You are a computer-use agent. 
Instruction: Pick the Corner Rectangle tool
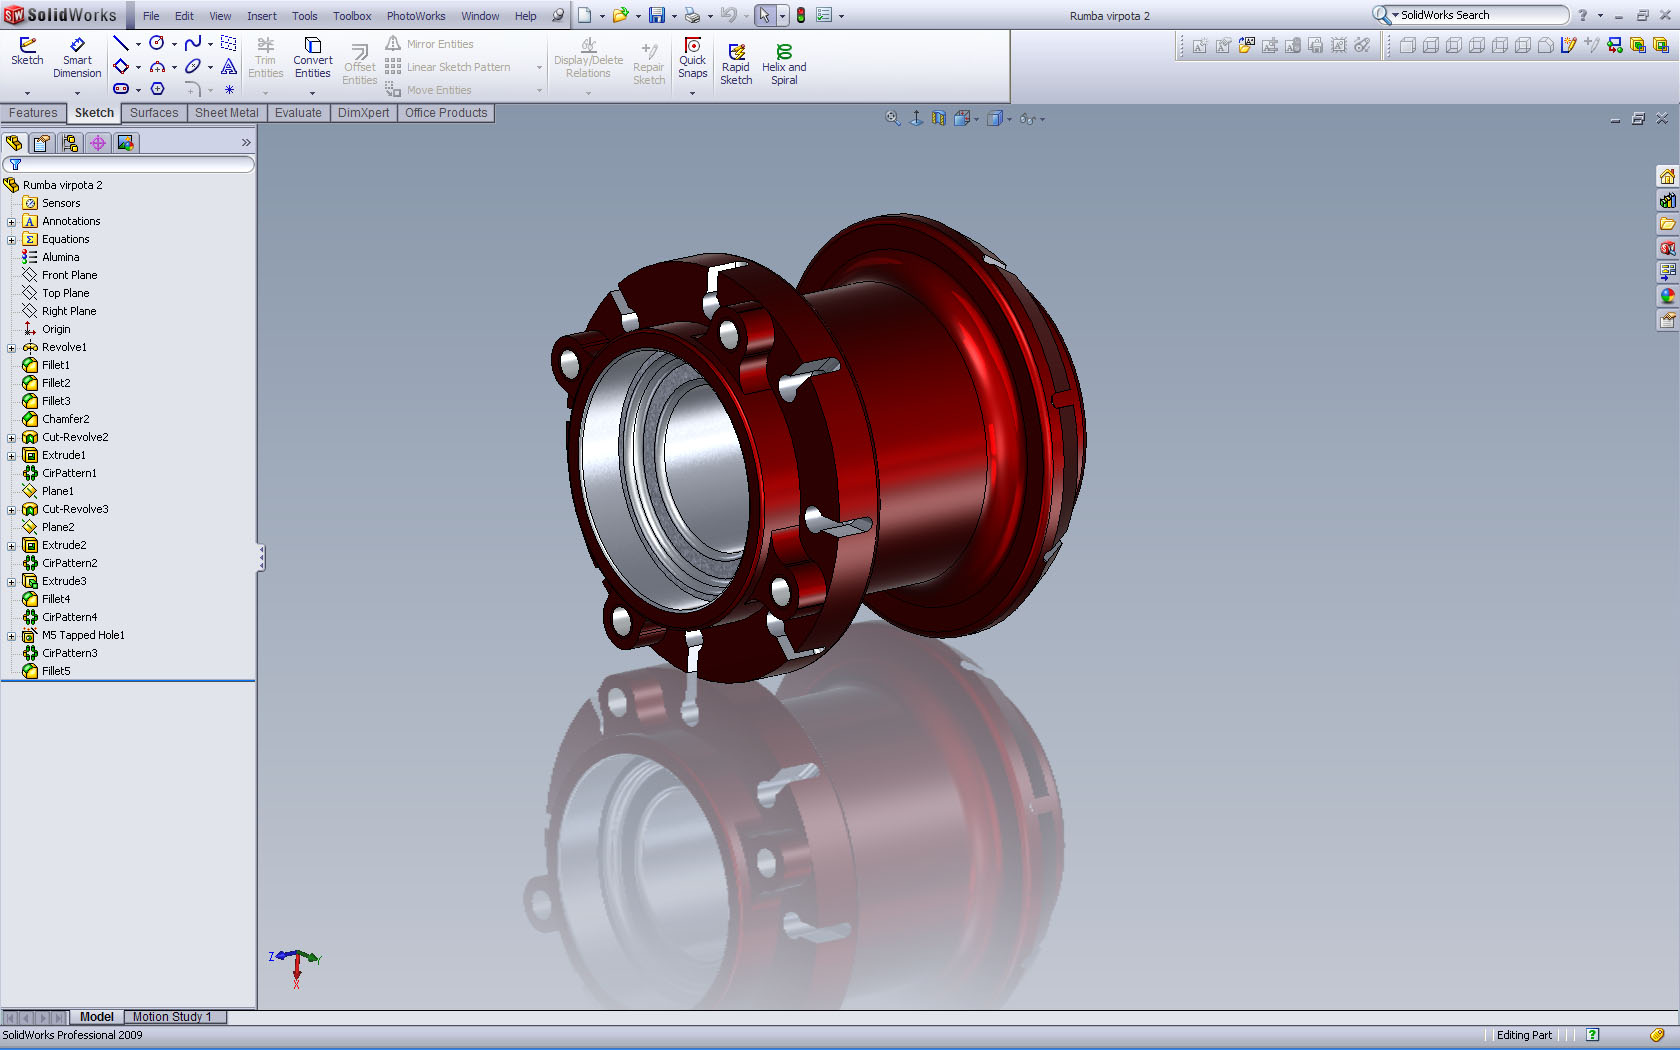pyautogui.click(x=121, y=66)
